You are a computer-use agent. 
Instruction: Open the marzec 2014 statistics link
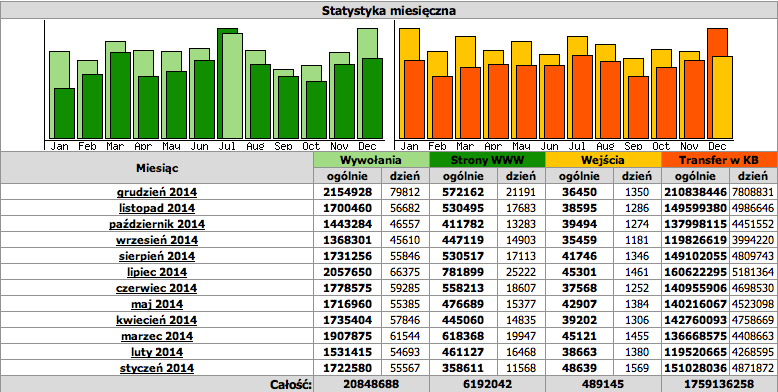click(157, 336)
